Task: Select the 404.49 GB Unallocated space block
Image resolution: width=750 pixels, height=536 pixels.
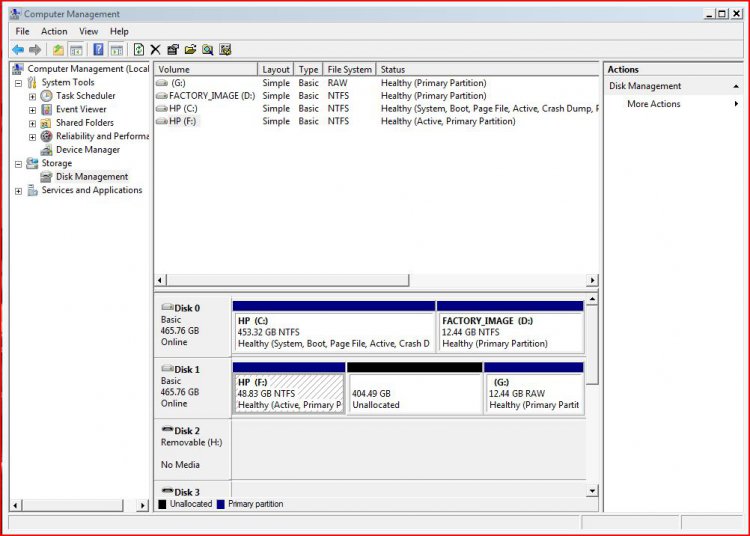Action: click(415, 388)
